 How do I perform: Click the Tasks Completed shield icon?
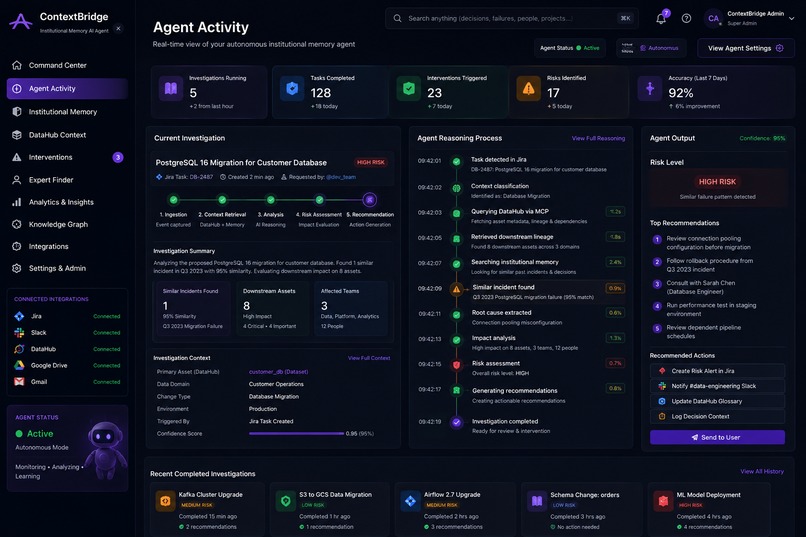[292, 89]
